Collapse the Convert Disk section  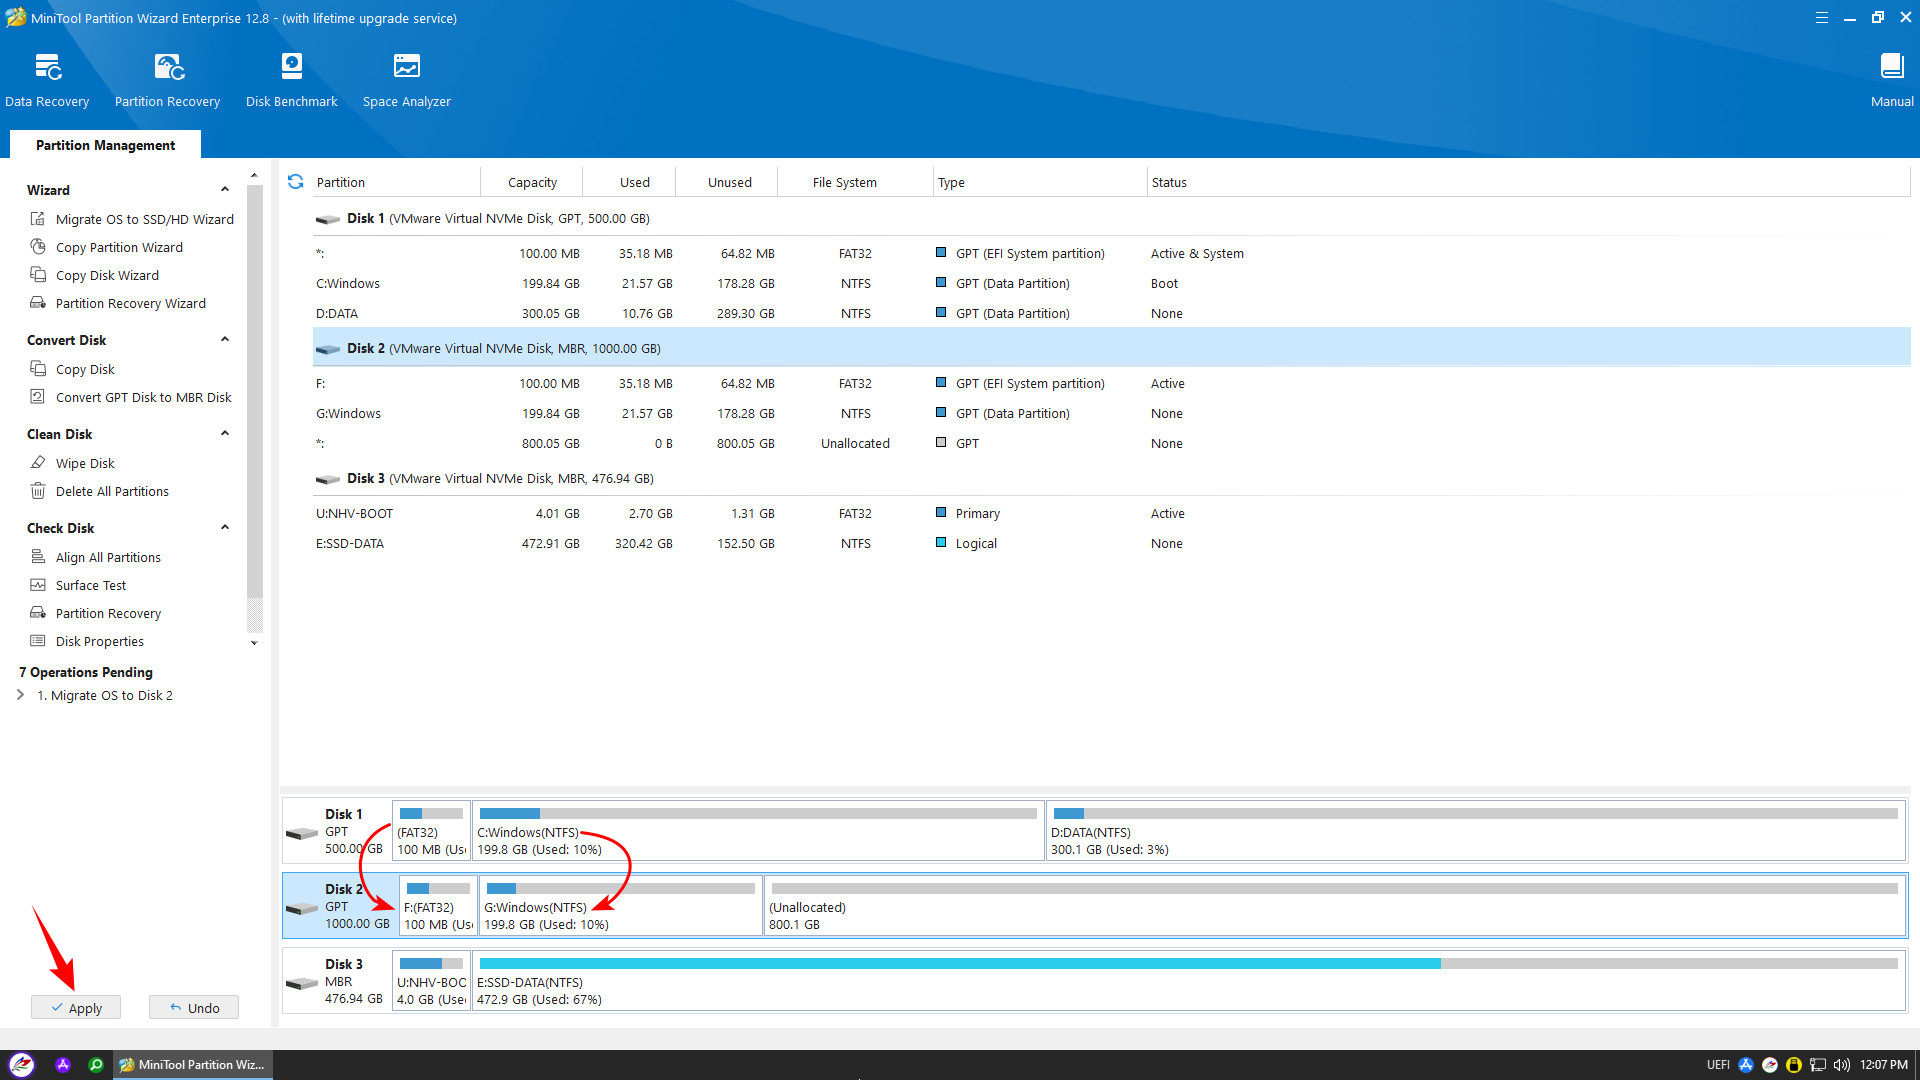(225, 340)
